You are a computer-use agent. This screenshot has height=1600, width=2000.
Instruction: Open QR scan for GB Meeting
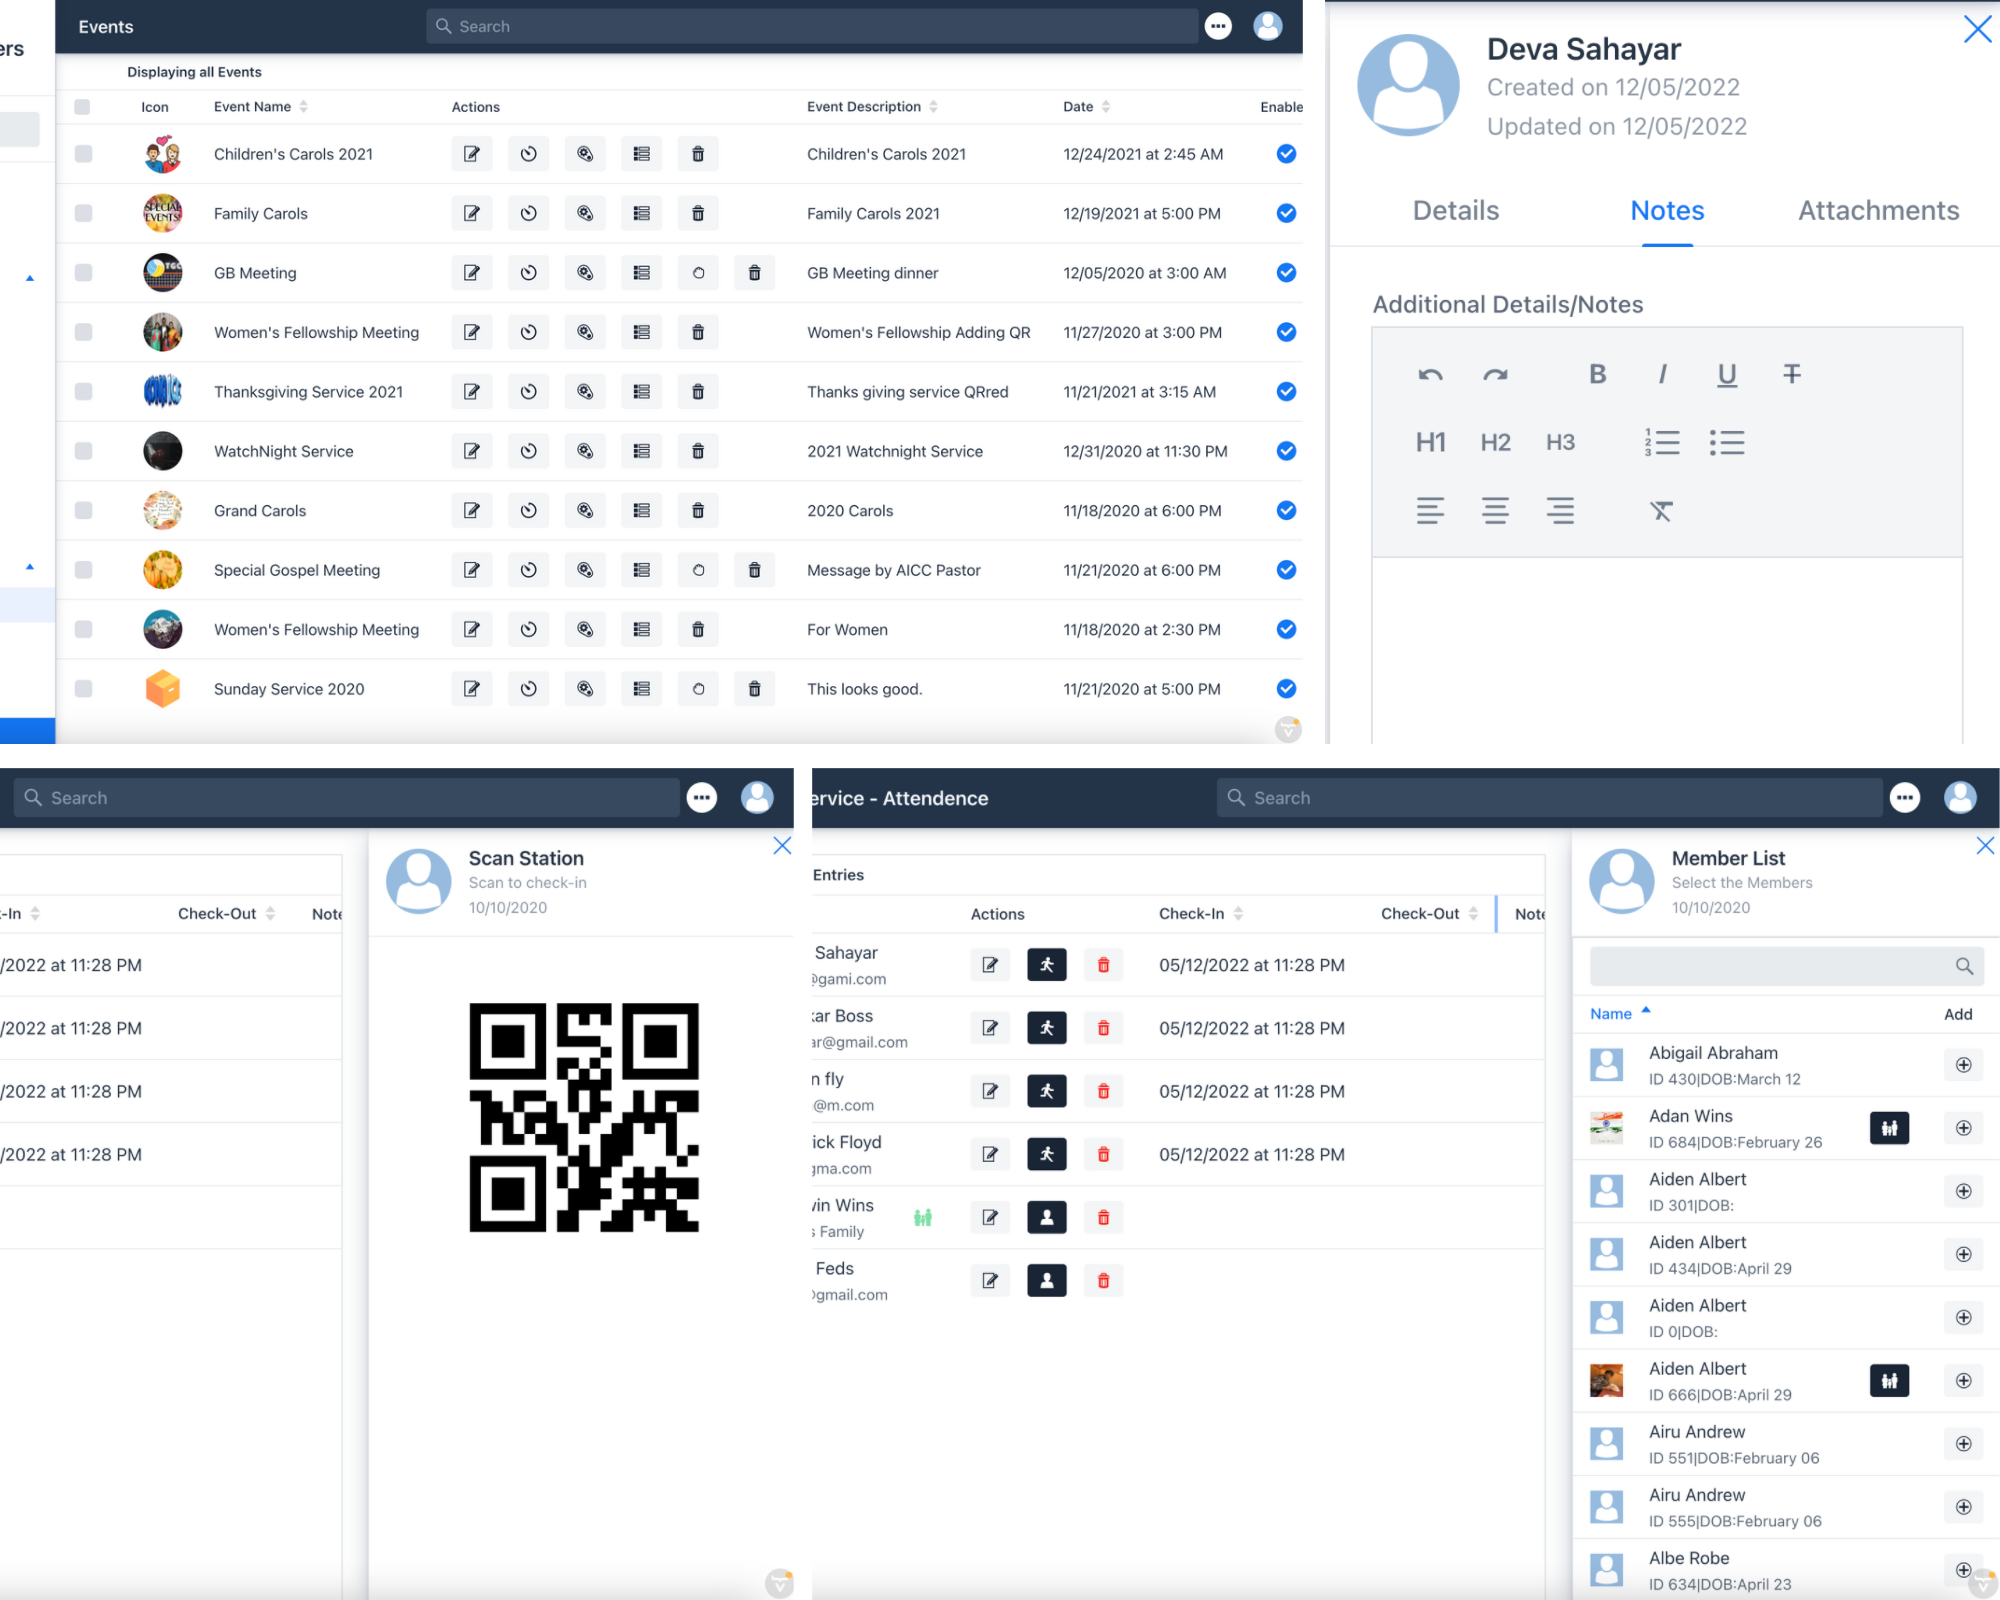click(585, 273)
